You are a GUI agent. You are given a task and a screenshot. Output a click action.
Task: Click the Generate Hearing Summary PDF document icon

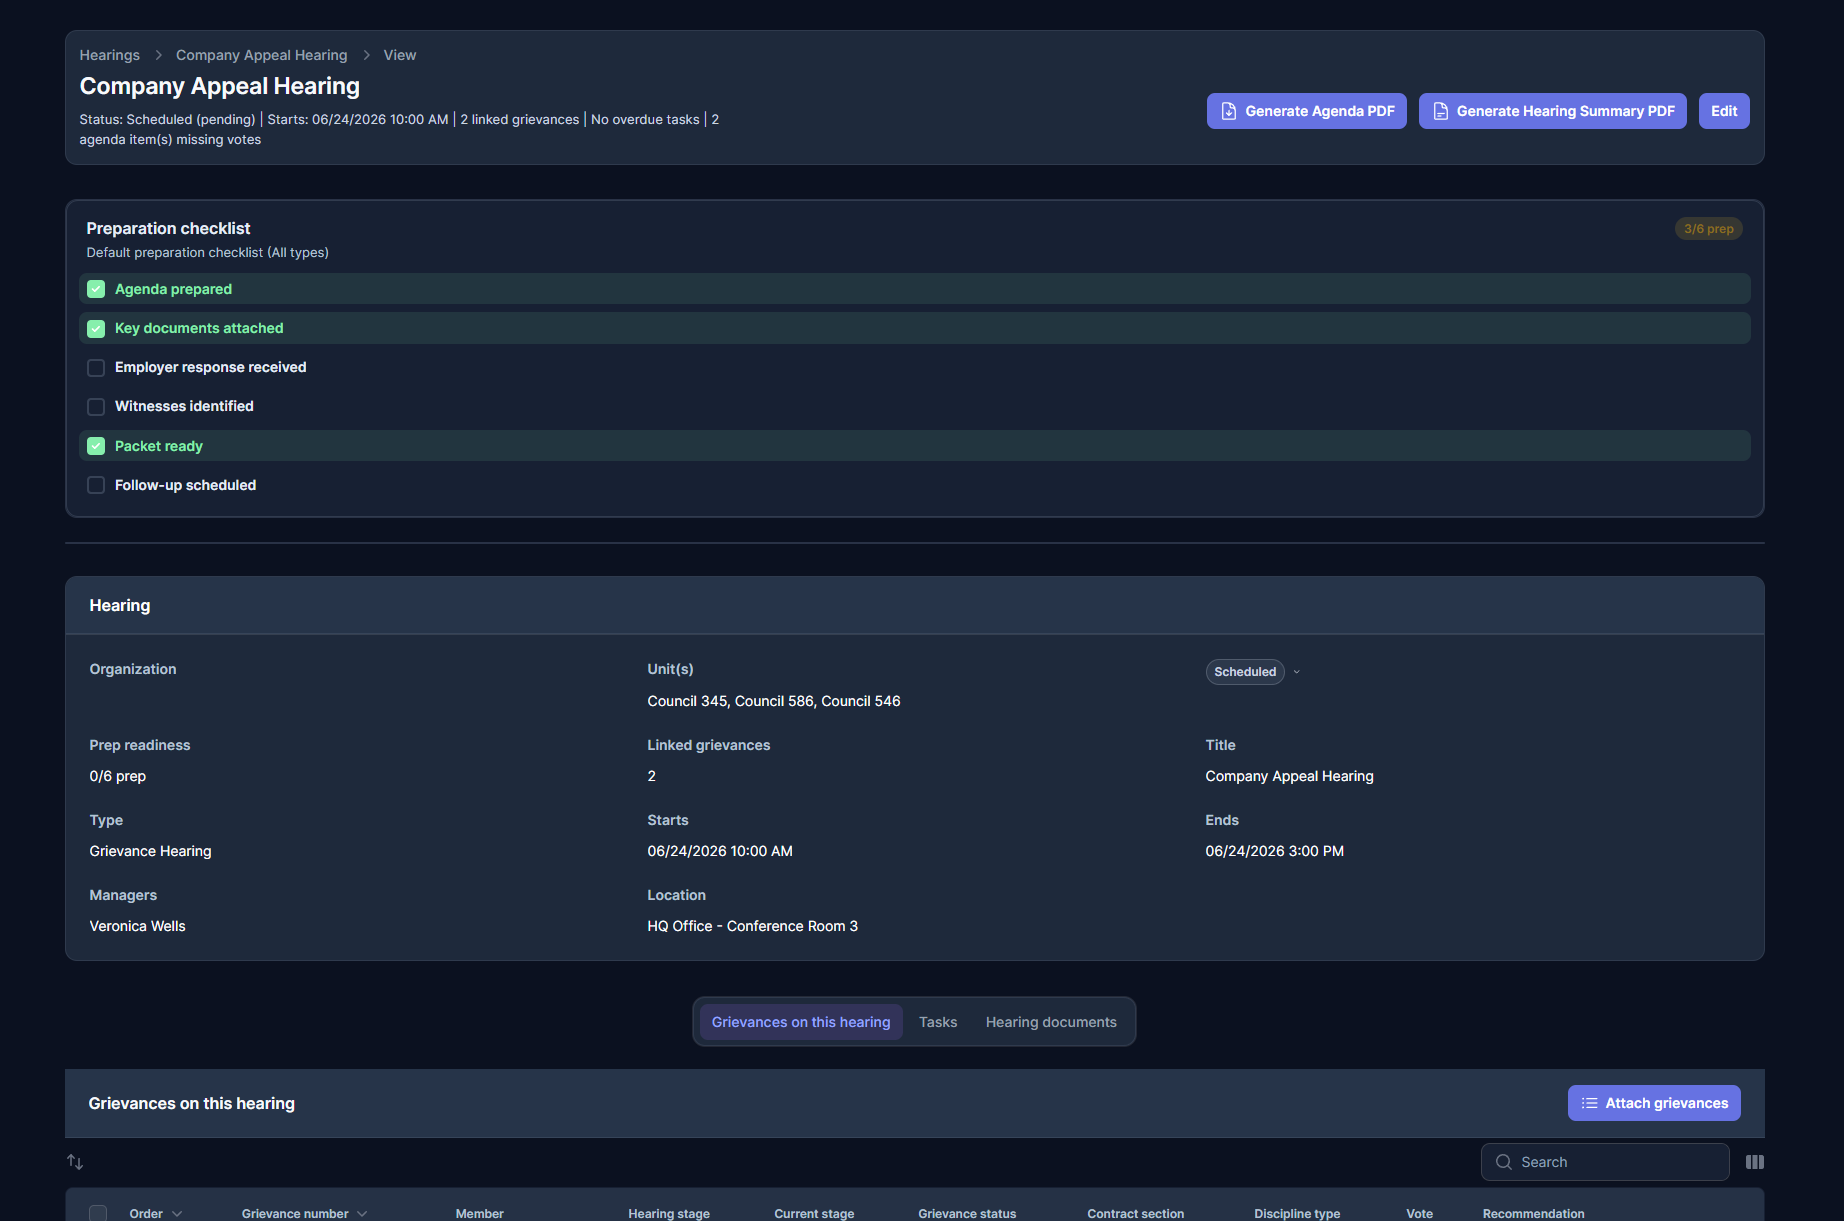coord(1441,111)
